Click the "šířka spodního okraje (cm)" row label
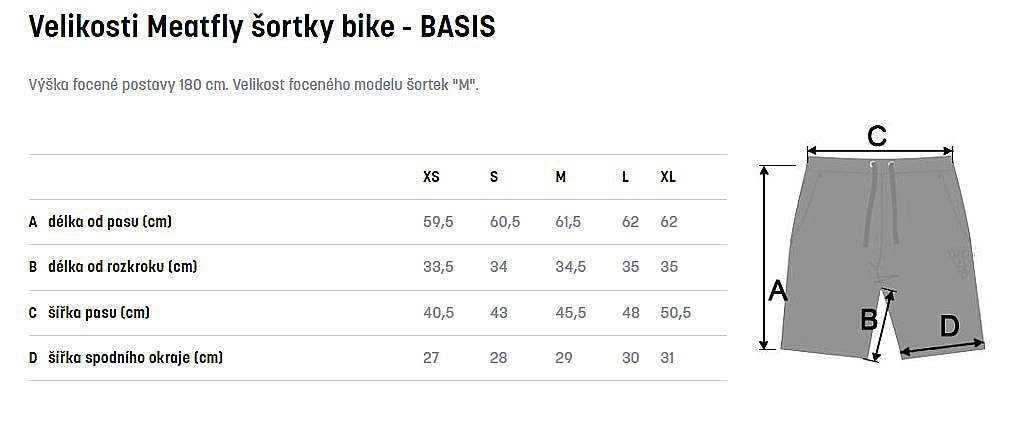 (x=135, y=358)
